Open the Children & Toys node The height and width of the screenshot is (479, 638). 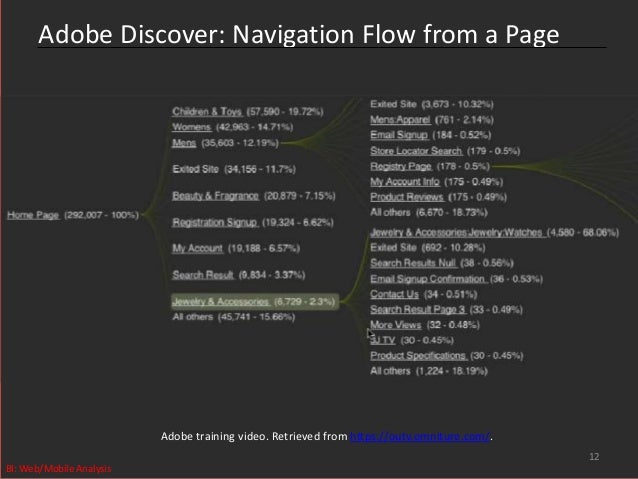pyautogui.click(x=207, y=112)
